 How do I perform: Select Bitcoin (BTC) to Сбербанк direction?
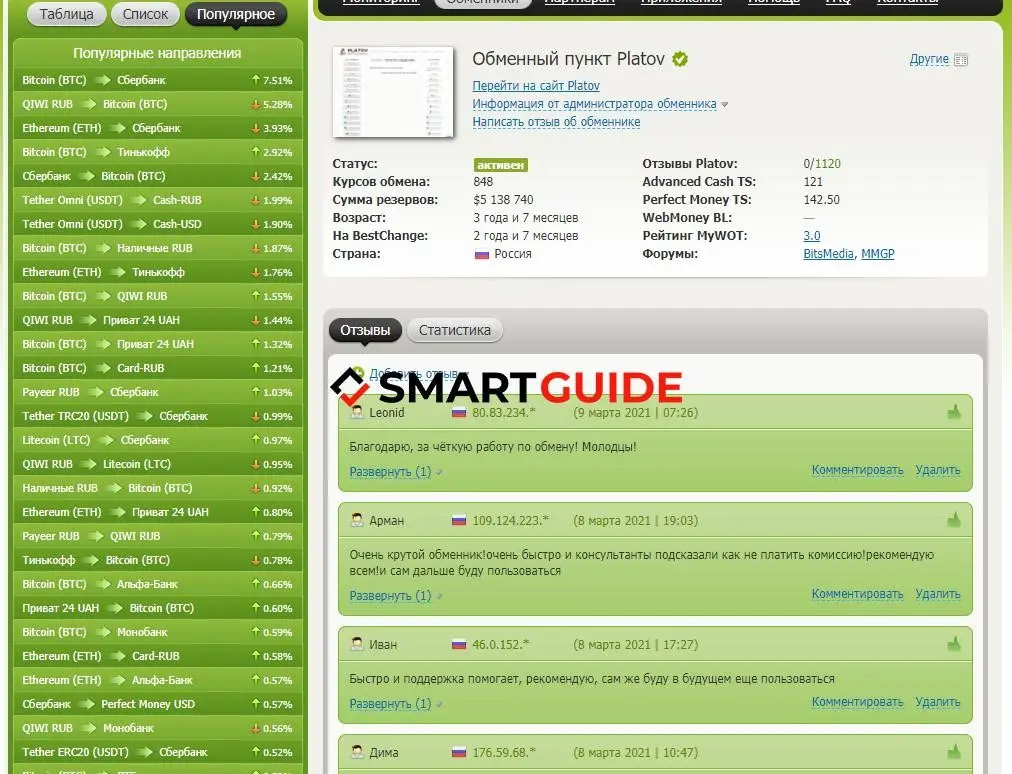pos(94,80)
